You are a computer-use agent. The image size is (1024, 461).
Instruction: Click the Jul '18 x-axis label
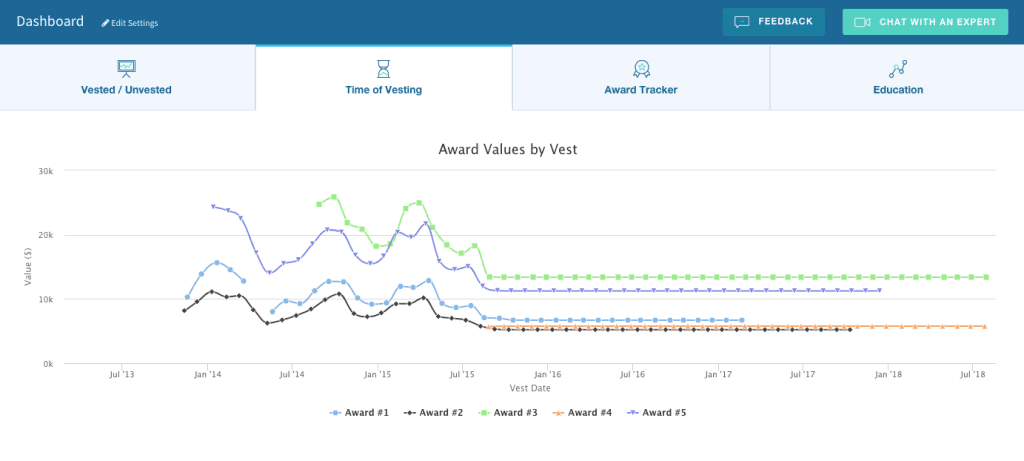pos(972,375)
